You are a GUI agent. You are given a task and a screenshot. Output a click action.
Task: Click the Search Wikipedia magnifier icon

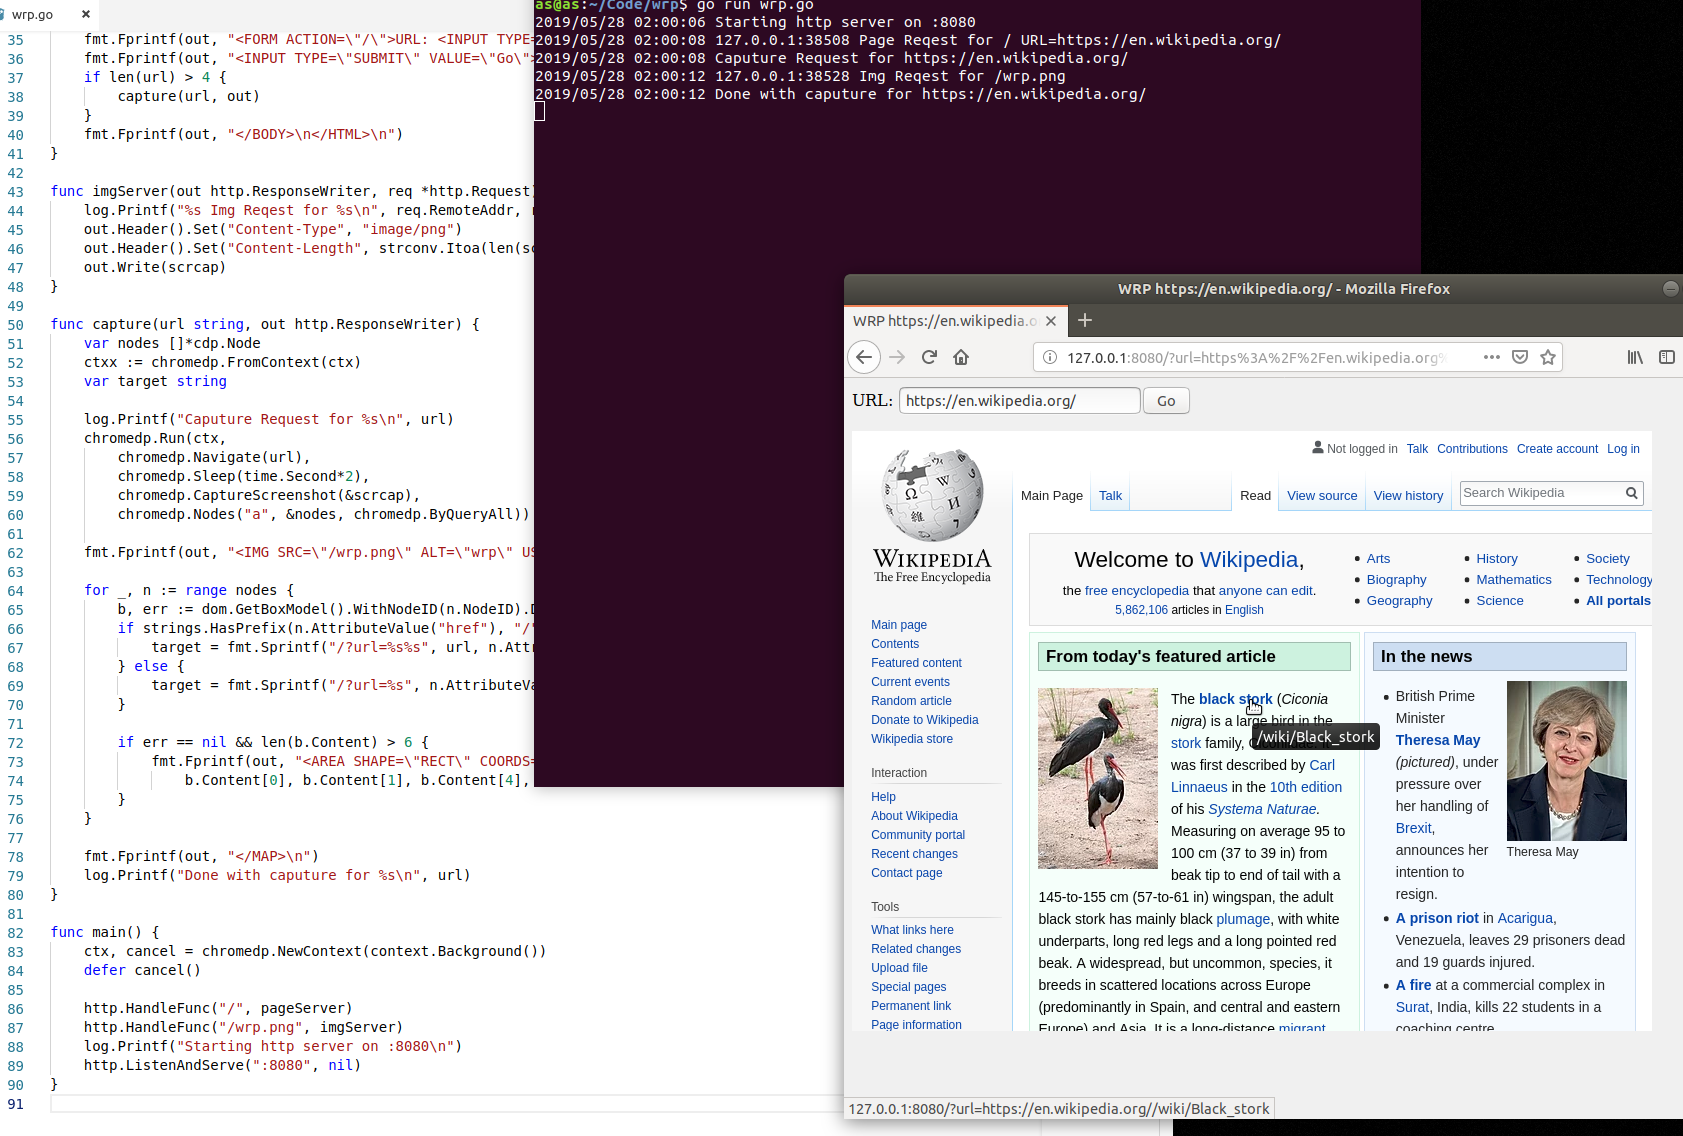pyautogui.click(x=1631, y=493)
